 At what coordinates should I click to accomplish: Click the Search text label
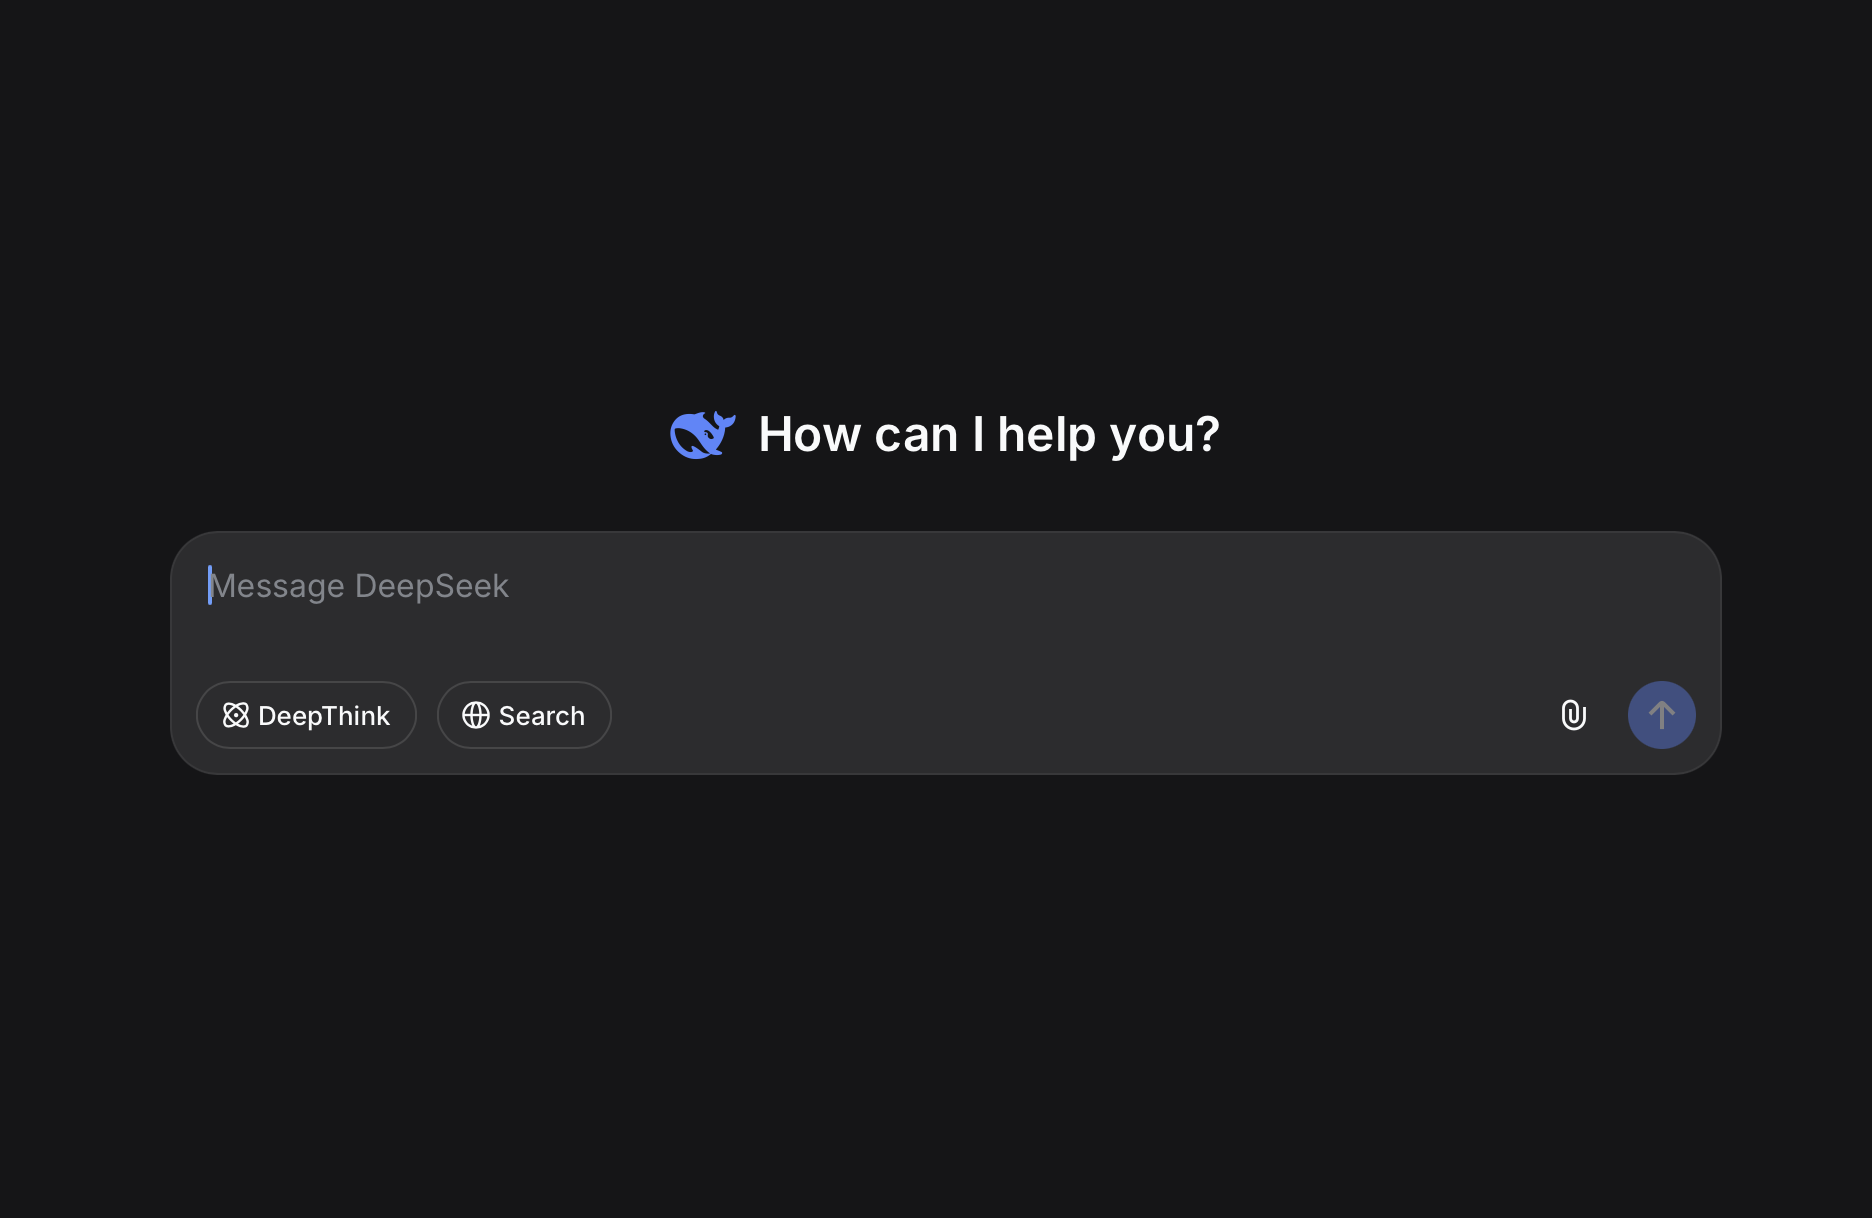coord(541,716)
